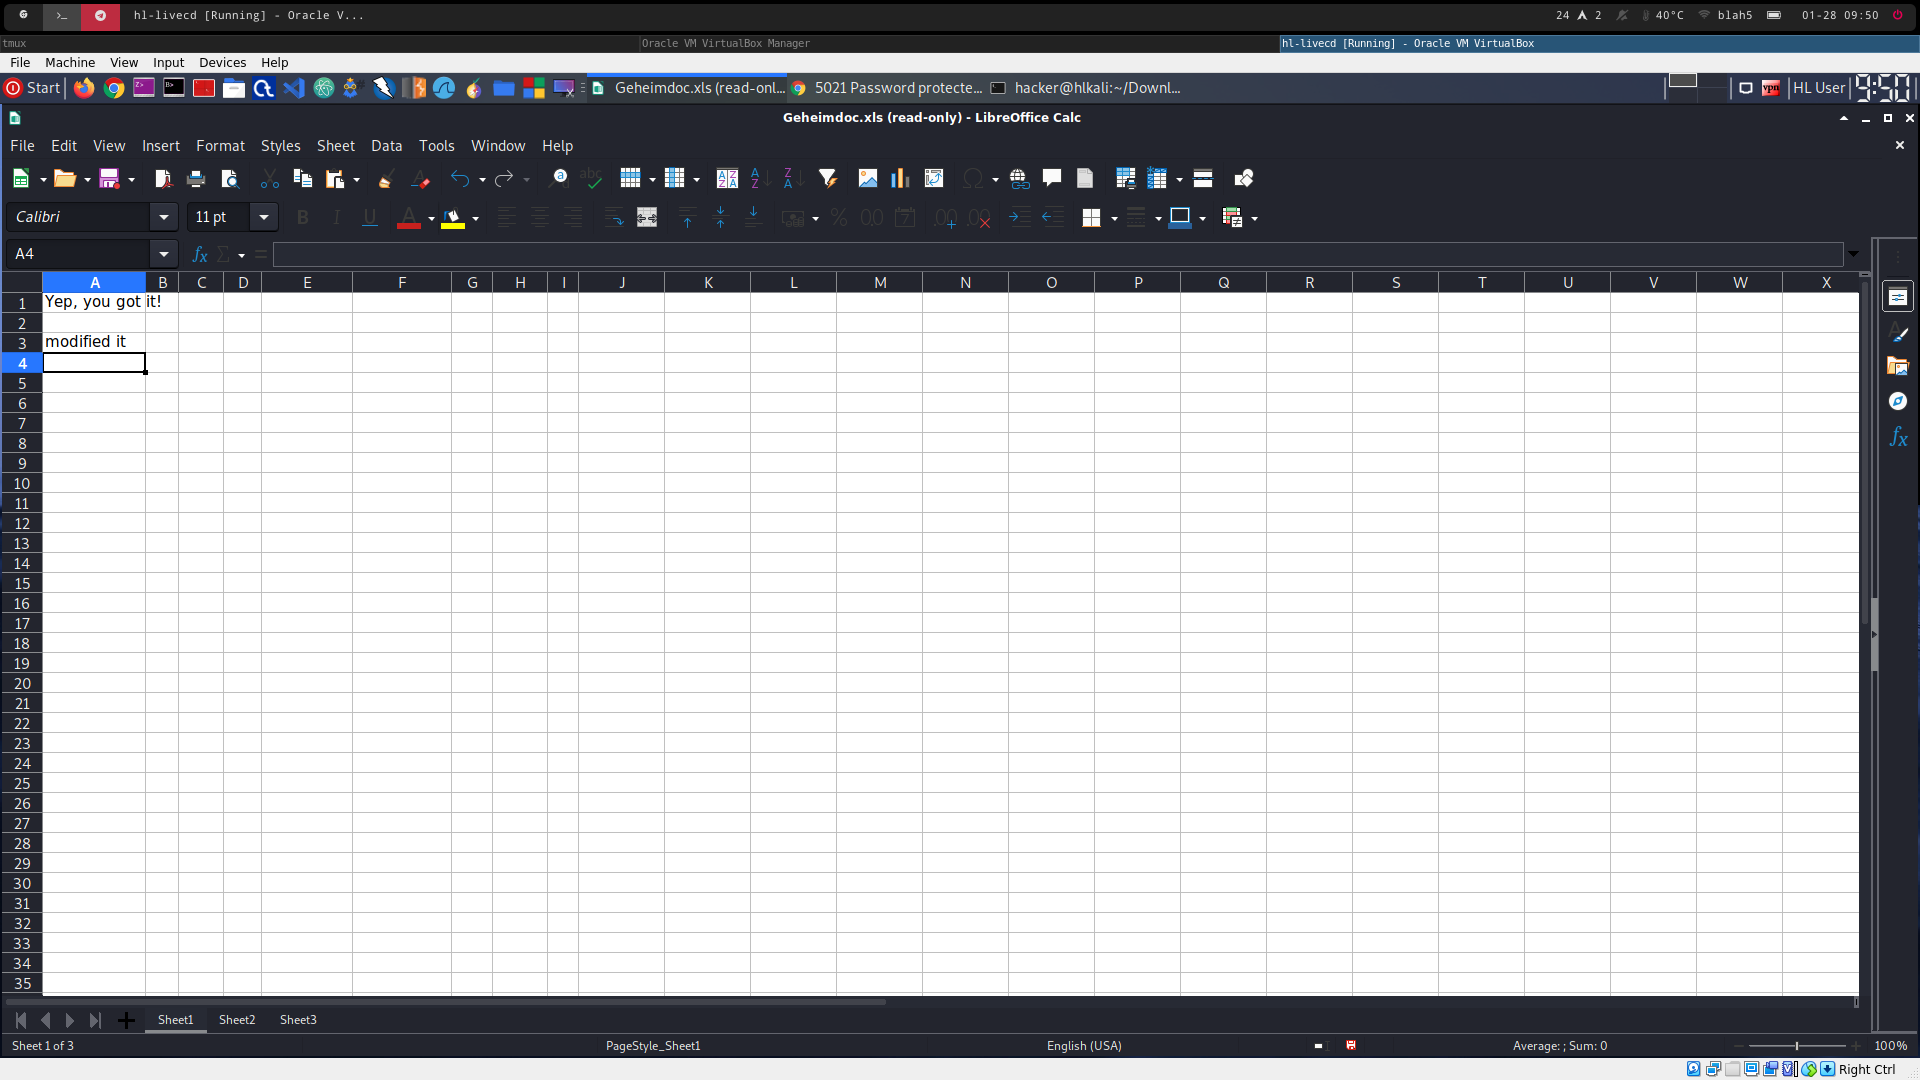
Task: Open the sidebar Gallery icon
Action: tap(1897, 366)
